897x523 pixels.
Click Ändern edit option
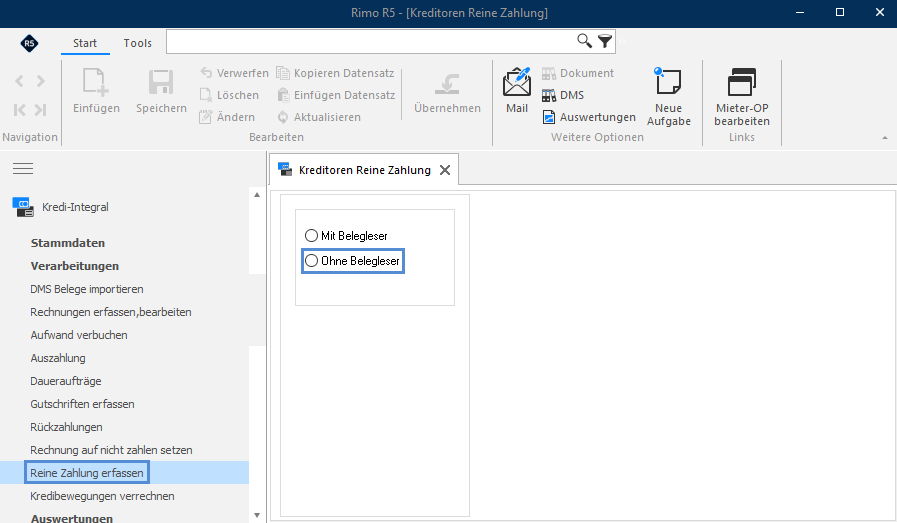click(227, 117)
